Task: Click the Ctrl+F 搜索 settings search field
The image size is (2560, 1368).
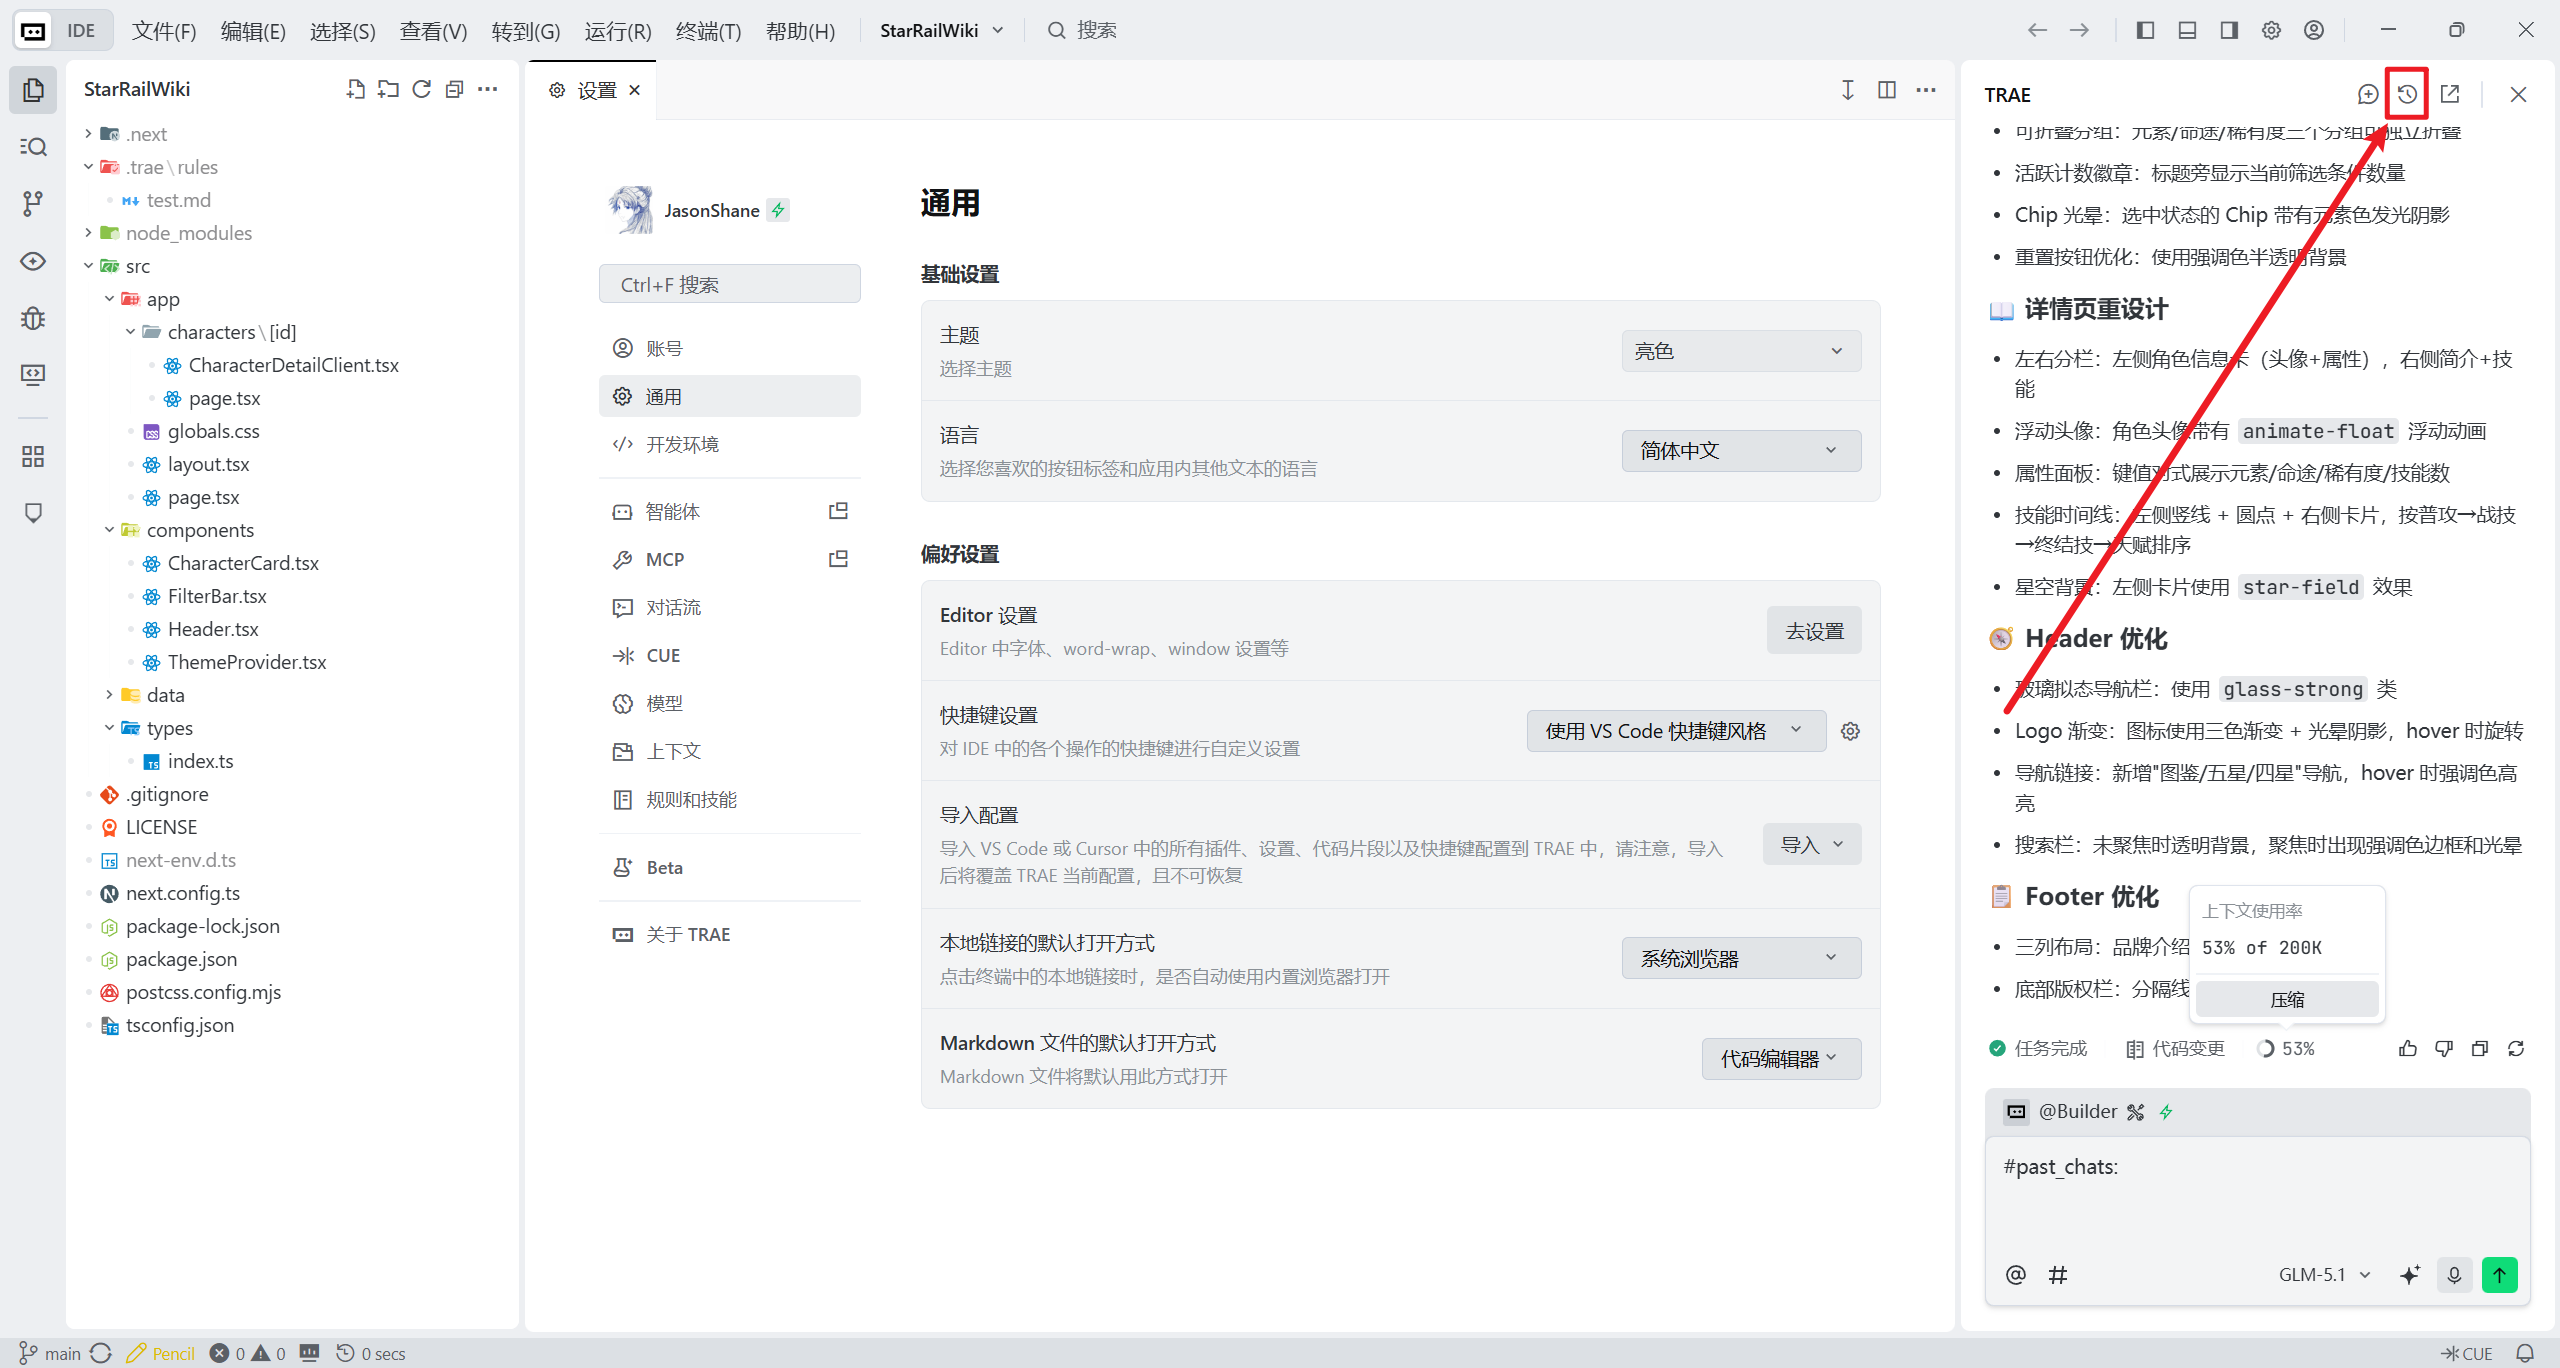Action: [x=730, y=284]
